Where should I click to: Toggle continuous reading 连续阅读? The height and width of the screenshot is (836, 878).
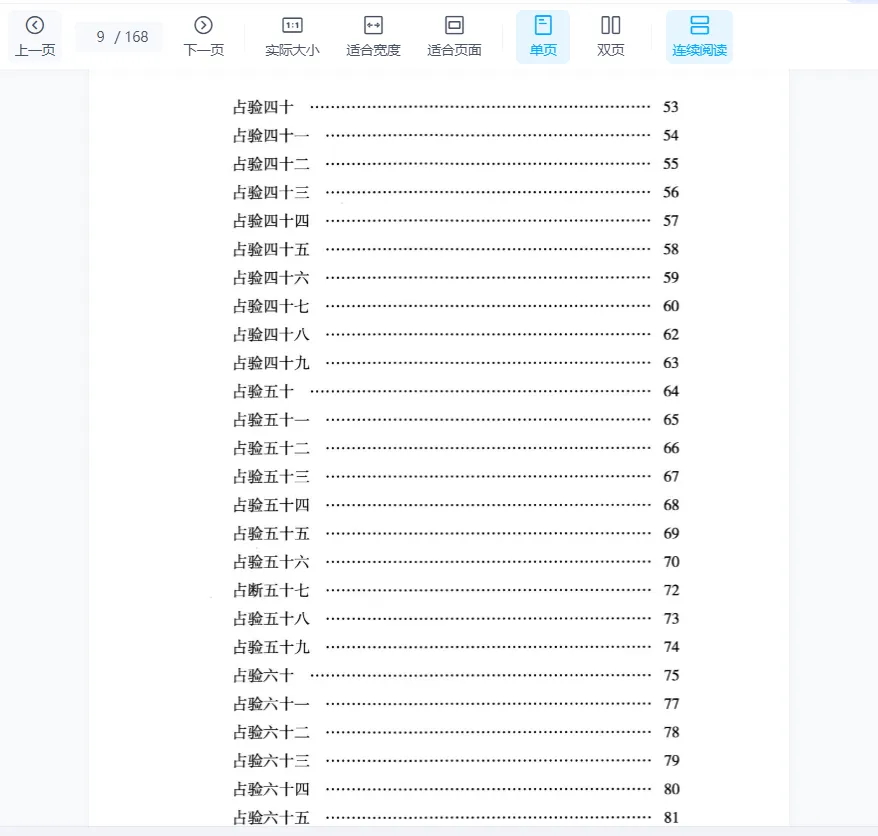pyautogui.click(x=699, y=36)
